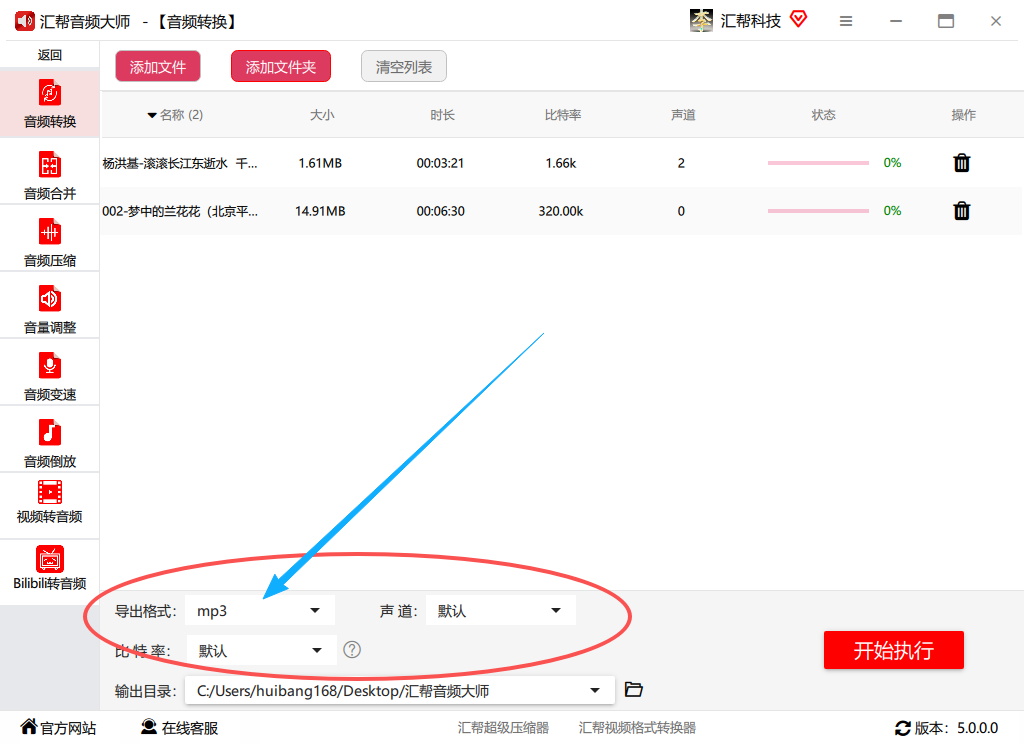
Task: Open the 音频合并 tool
Action: point(50,175)
